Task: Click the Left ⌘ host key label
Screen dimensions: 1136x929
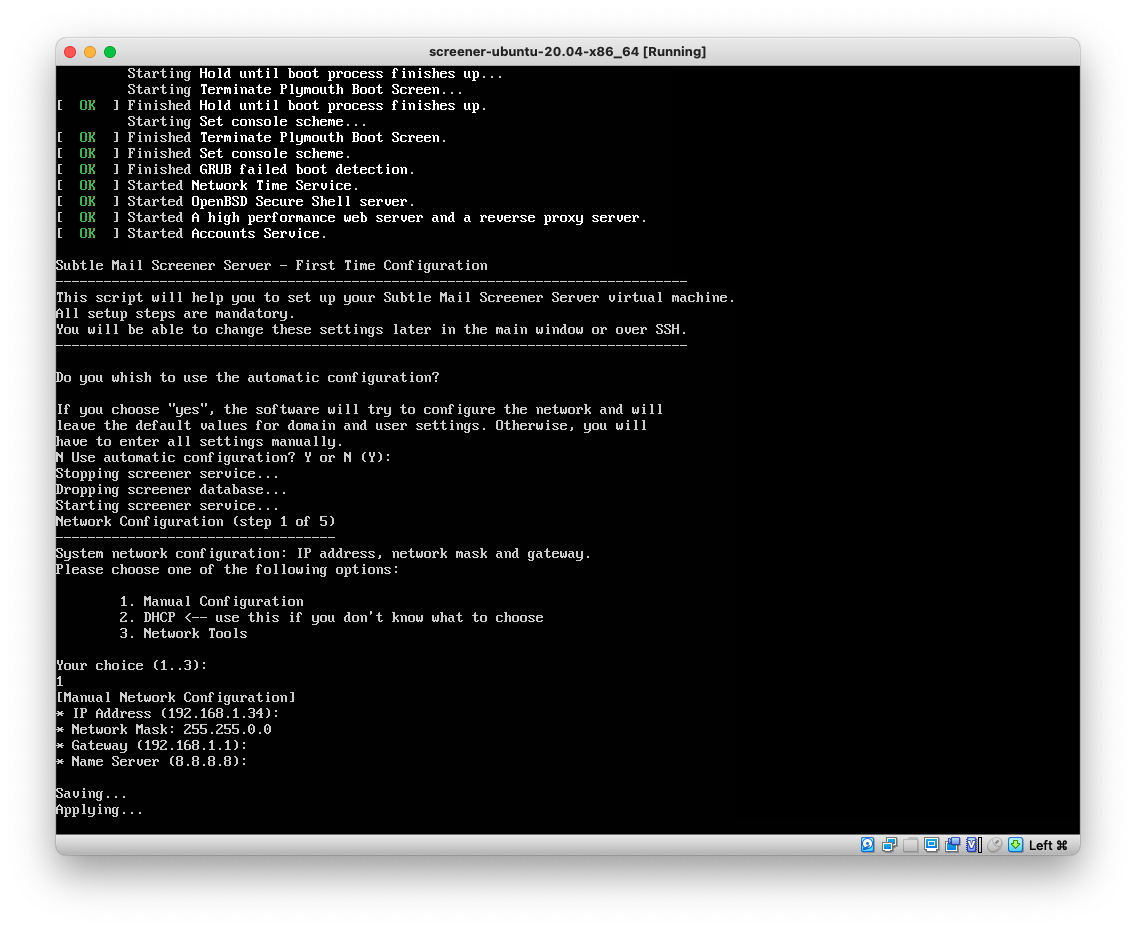Action: (1048, 845)
